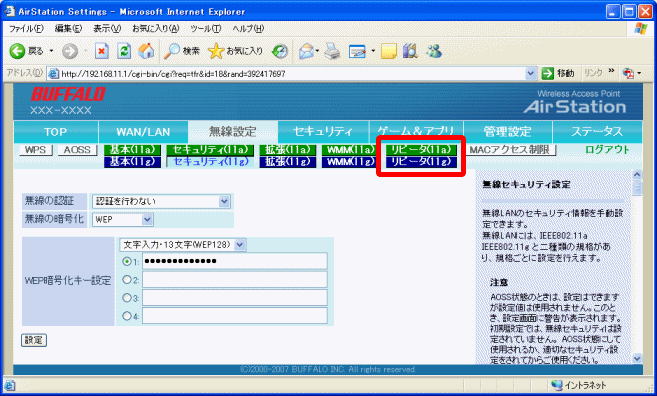Click WEP key 2 input field
The height and width of the screenshot is (396, 657).
(235, 280)
